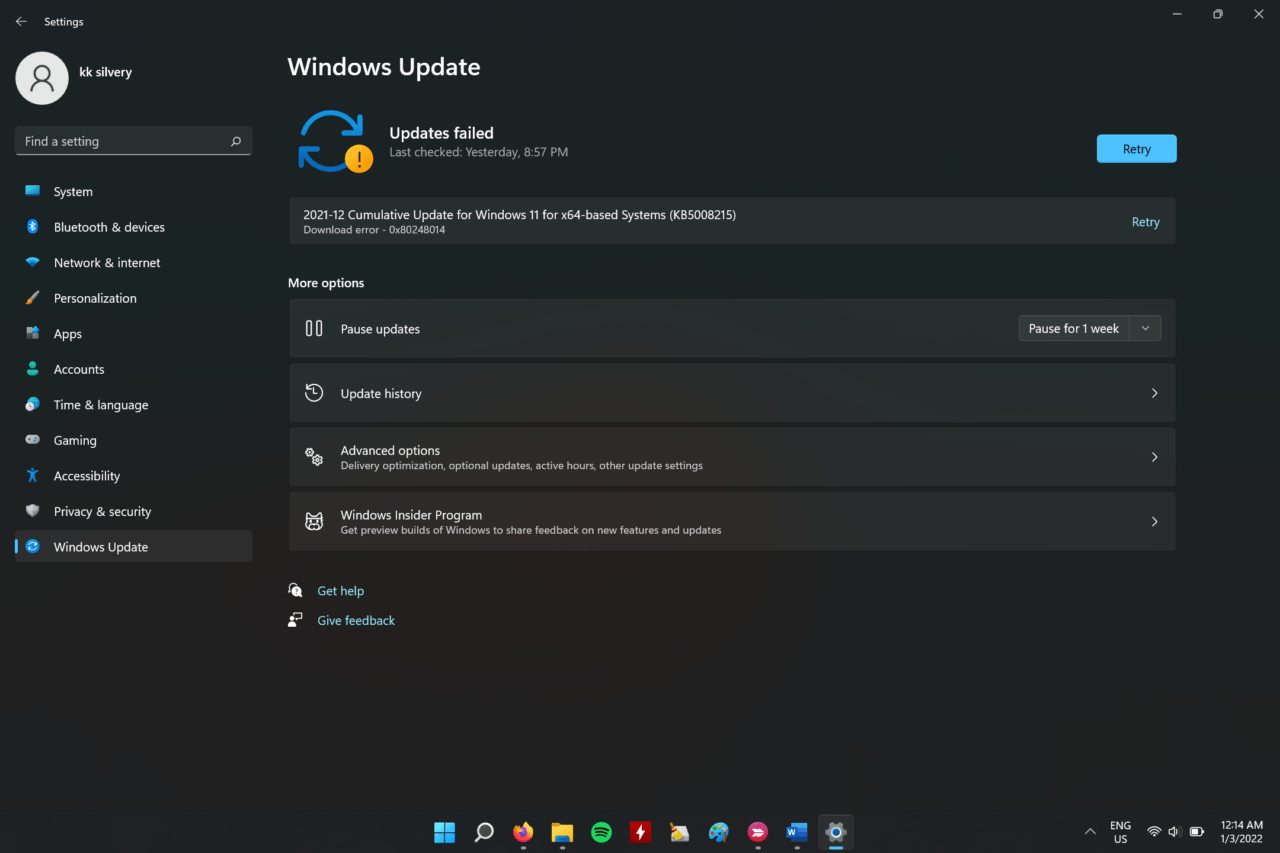Open Advanced options chevron
1280x853 pixels.
coord(1154,457)
